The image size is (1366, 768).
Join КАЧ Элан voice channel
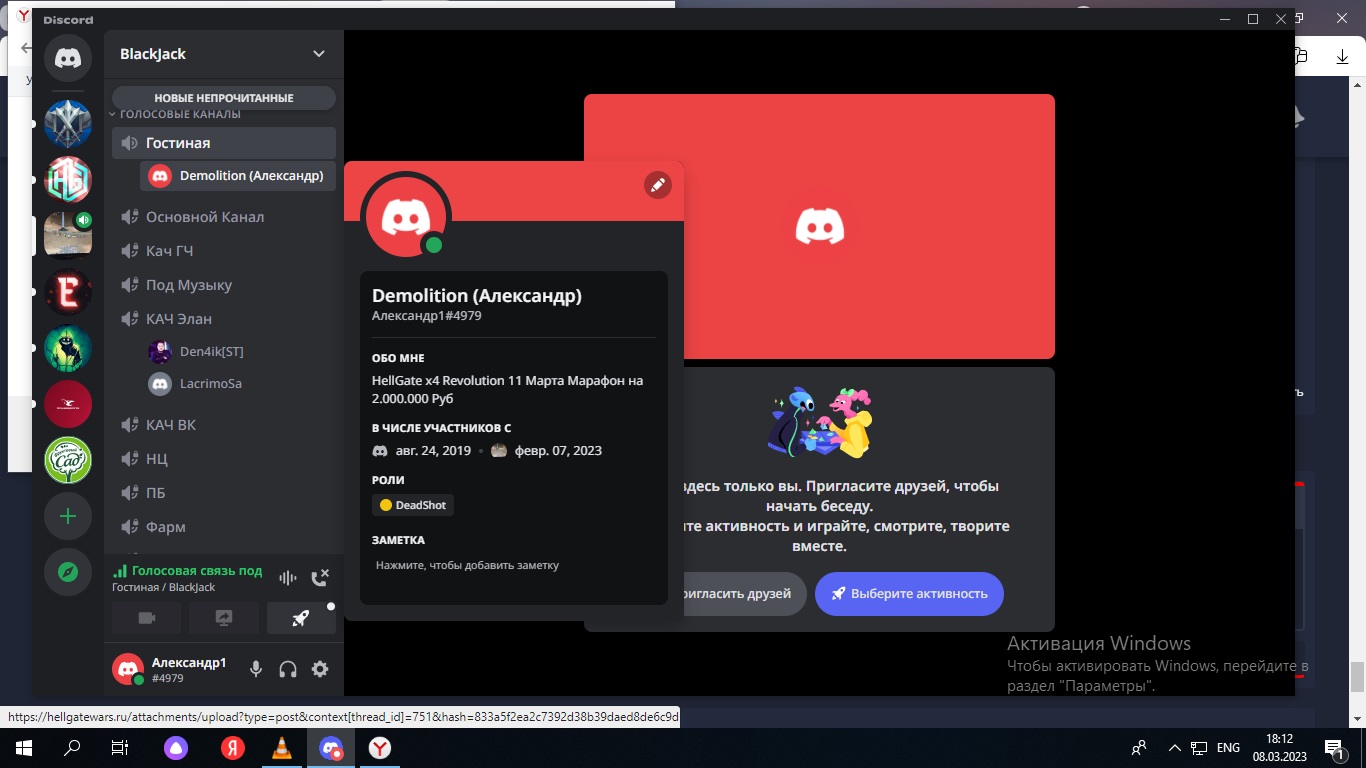(x=224, y=319)
